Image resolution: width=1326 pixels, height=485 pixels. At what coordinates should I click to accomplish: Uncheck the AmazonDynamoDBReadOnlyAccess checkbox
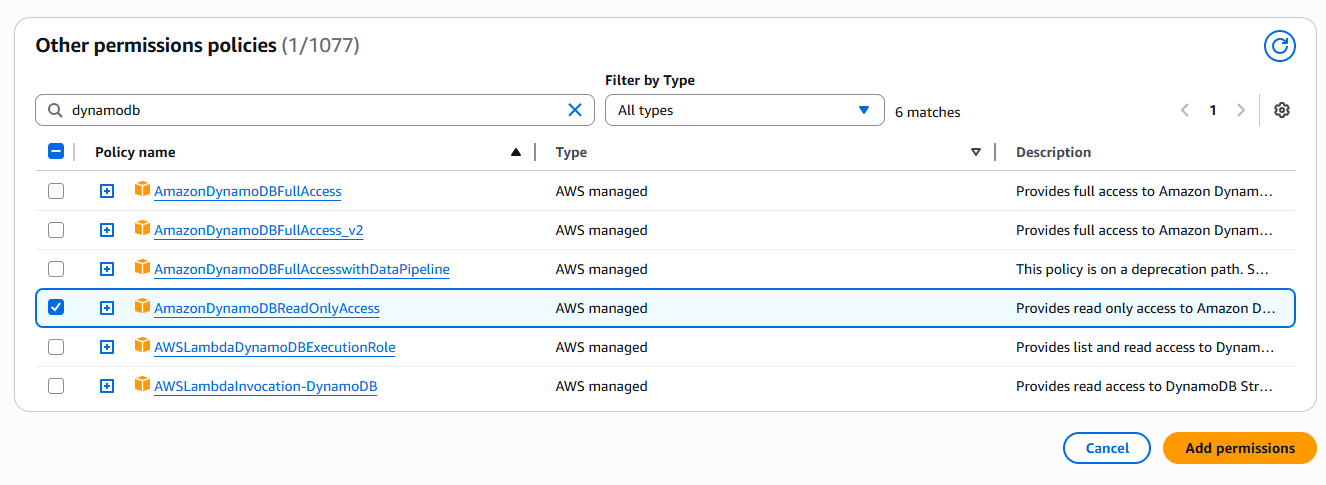(56, 308)
